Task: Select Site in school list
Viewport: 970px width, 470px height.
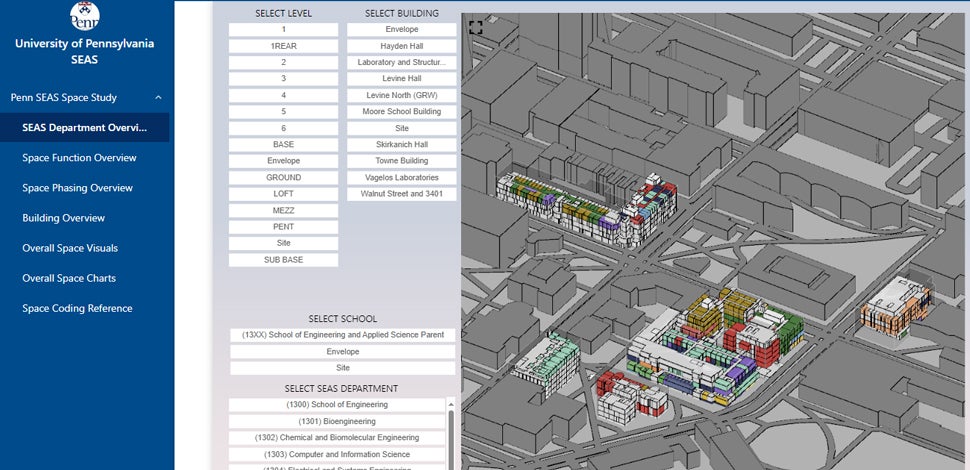Action: tap(343, 368)
